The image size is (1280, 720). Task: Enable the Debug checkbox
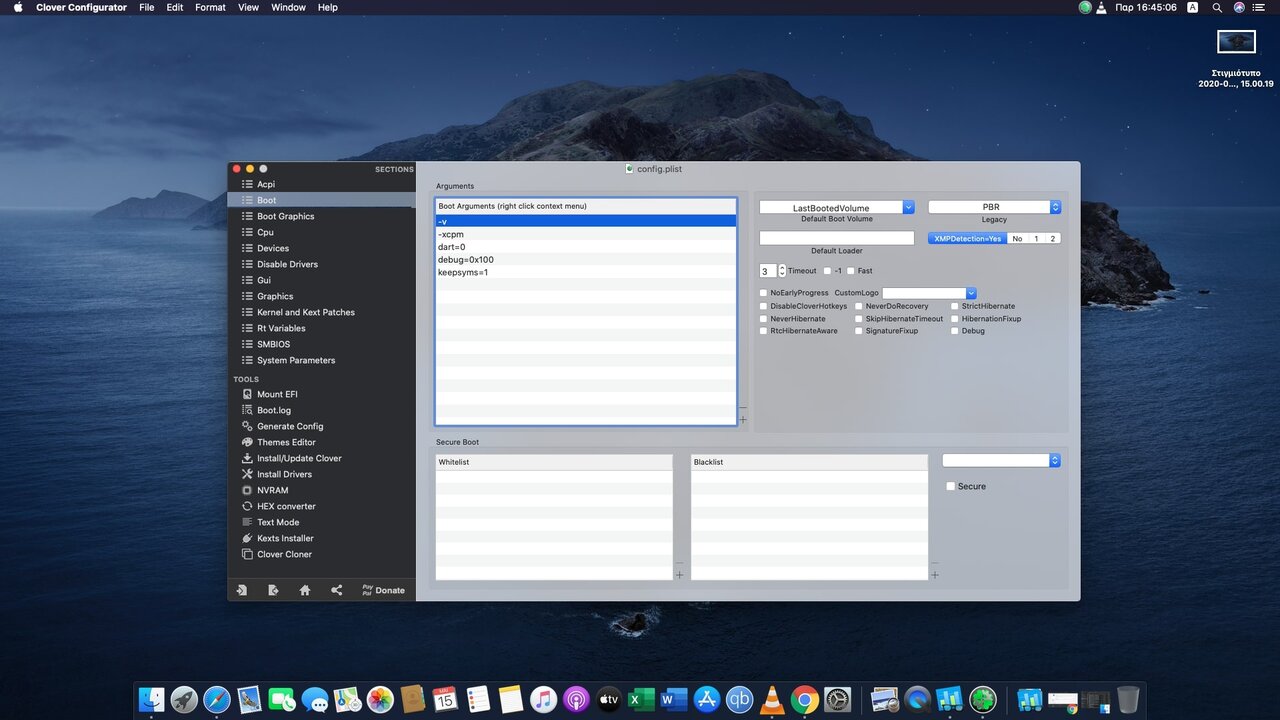point(955,331)
